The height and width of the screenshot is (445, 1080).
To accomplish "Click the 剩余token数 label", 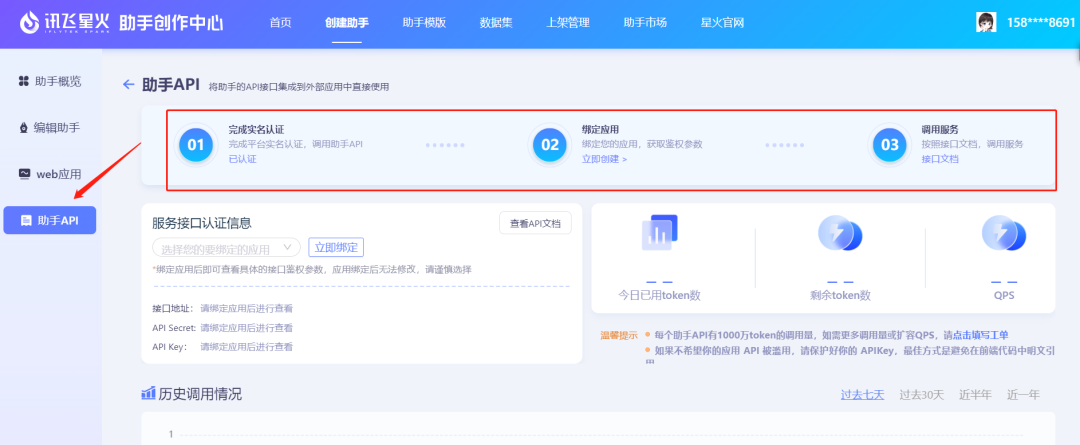I will click(840, 296).
